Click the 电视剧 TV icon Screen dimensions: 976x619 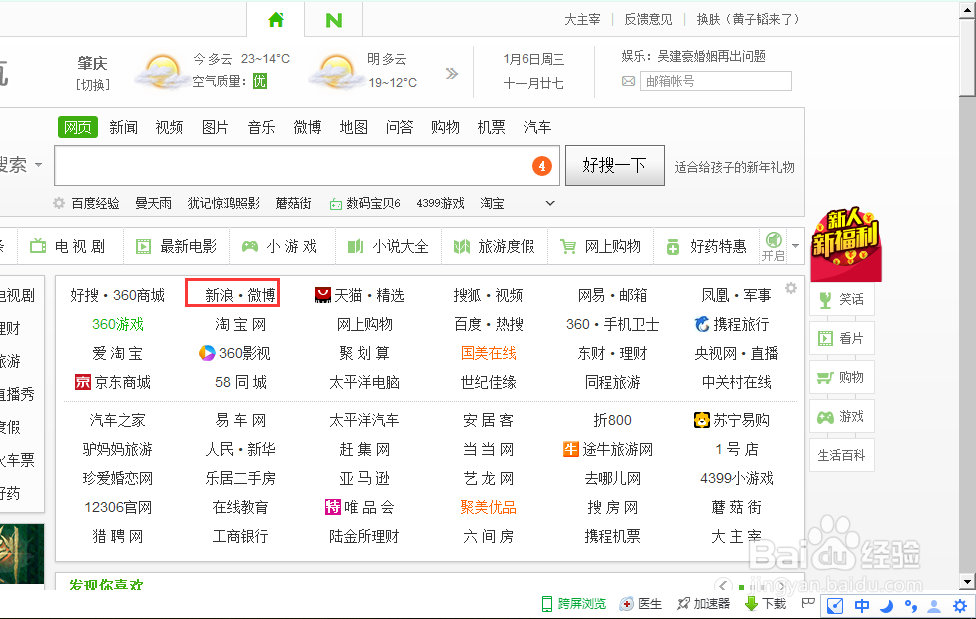click(38, 247)
